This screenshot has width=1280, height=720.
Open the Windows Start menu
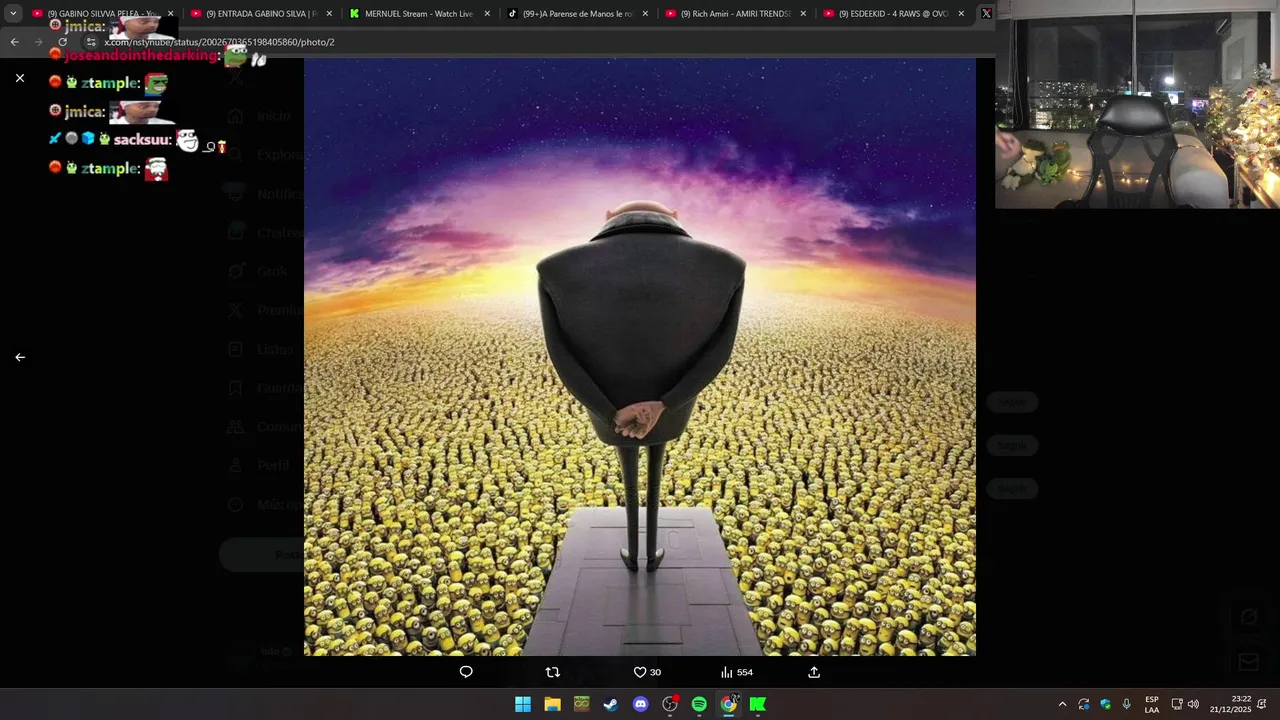(x=523, y=704)
